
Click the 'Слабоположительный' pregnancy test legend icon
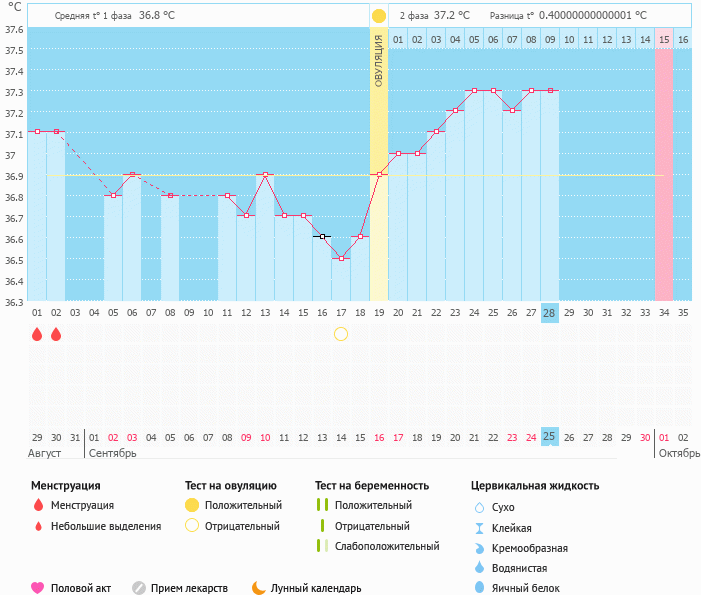coord(321,546)
